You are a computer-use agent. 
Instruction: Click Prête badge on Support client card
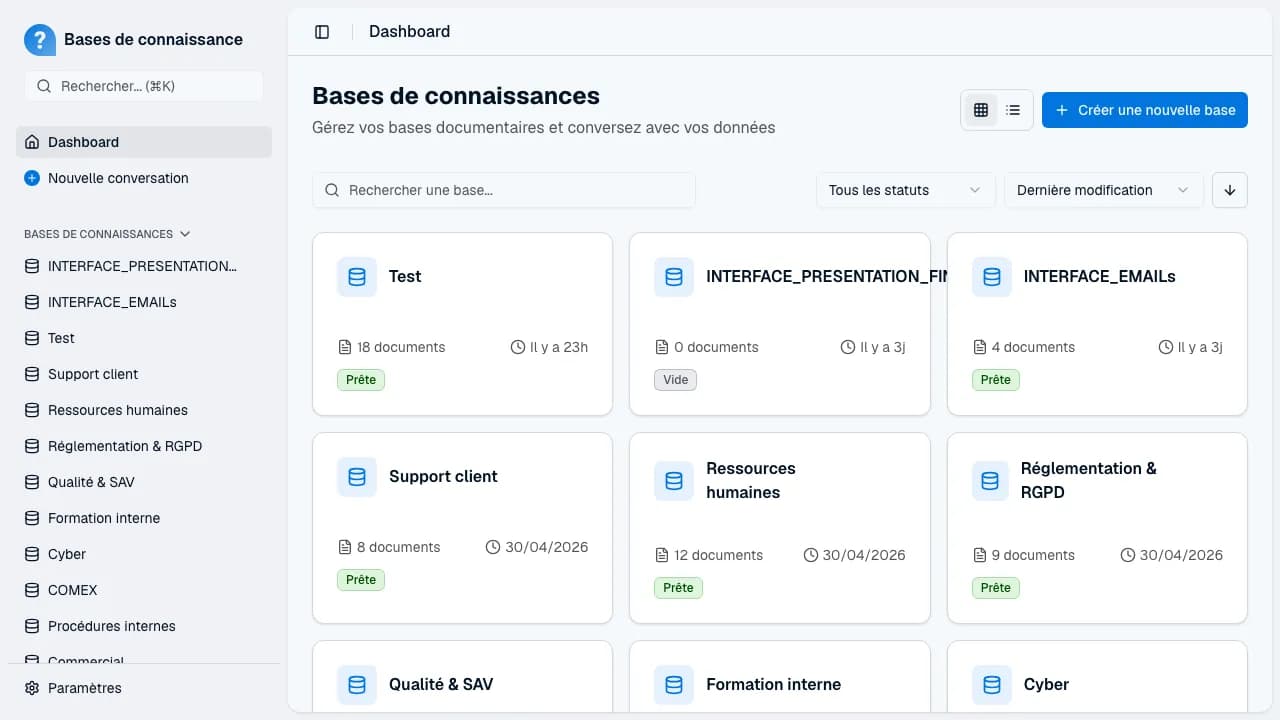point(361,580)
